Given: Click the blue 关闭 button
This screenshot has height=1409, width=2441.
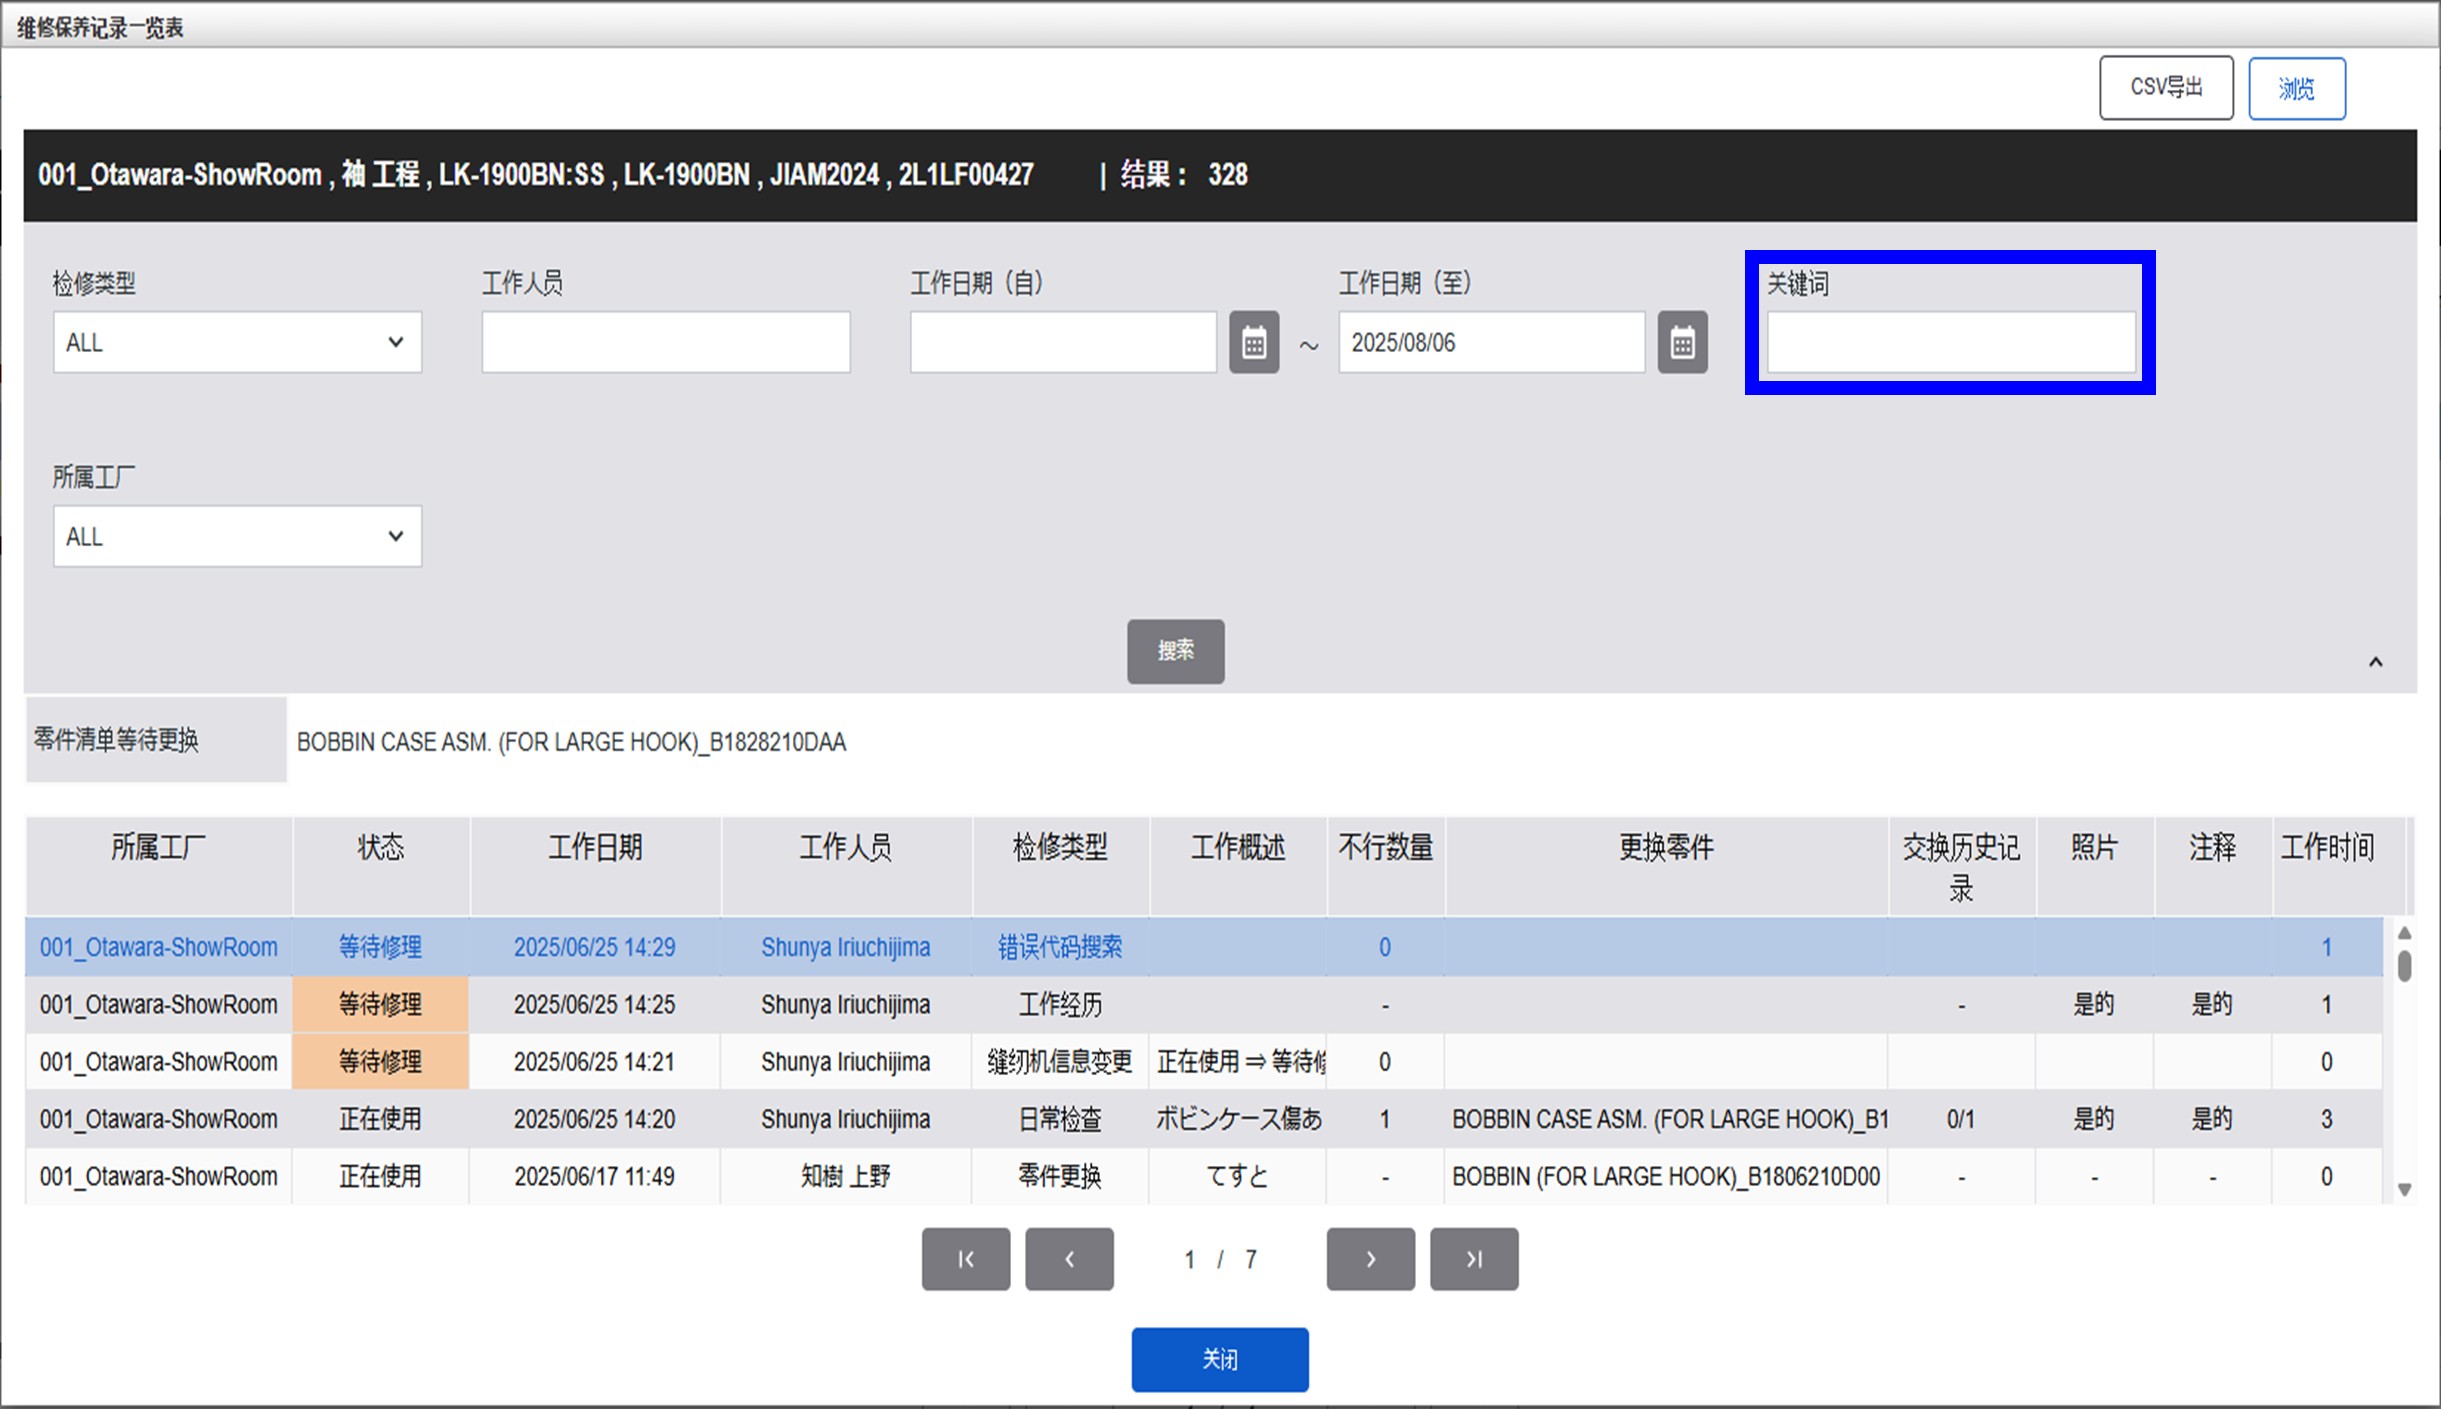Looking at the screenshot, I should [1219, 1359].
